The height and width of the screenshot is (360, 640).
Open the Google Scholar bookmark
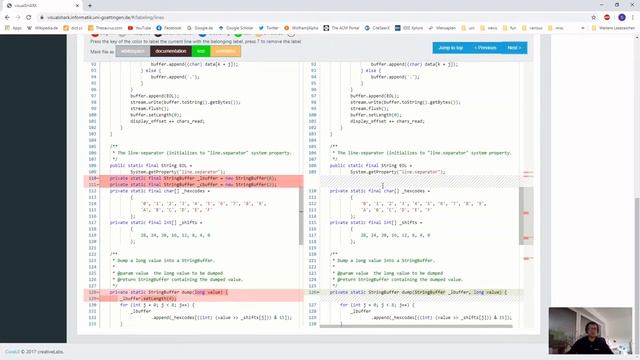click(236, 28)
